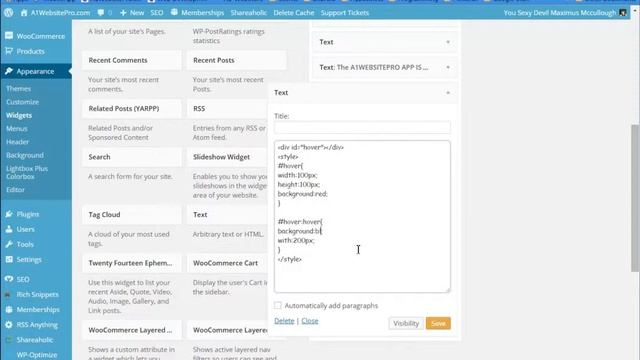This screenshot has width=640, height=360.
Task: Select the Slideshow Widget
Action: (x=227, y=157)
